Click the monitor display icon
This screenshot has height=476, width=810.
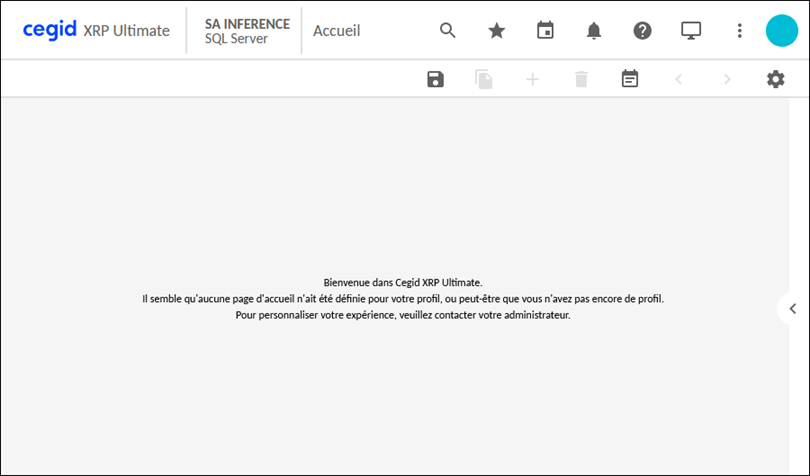[691, 30]
